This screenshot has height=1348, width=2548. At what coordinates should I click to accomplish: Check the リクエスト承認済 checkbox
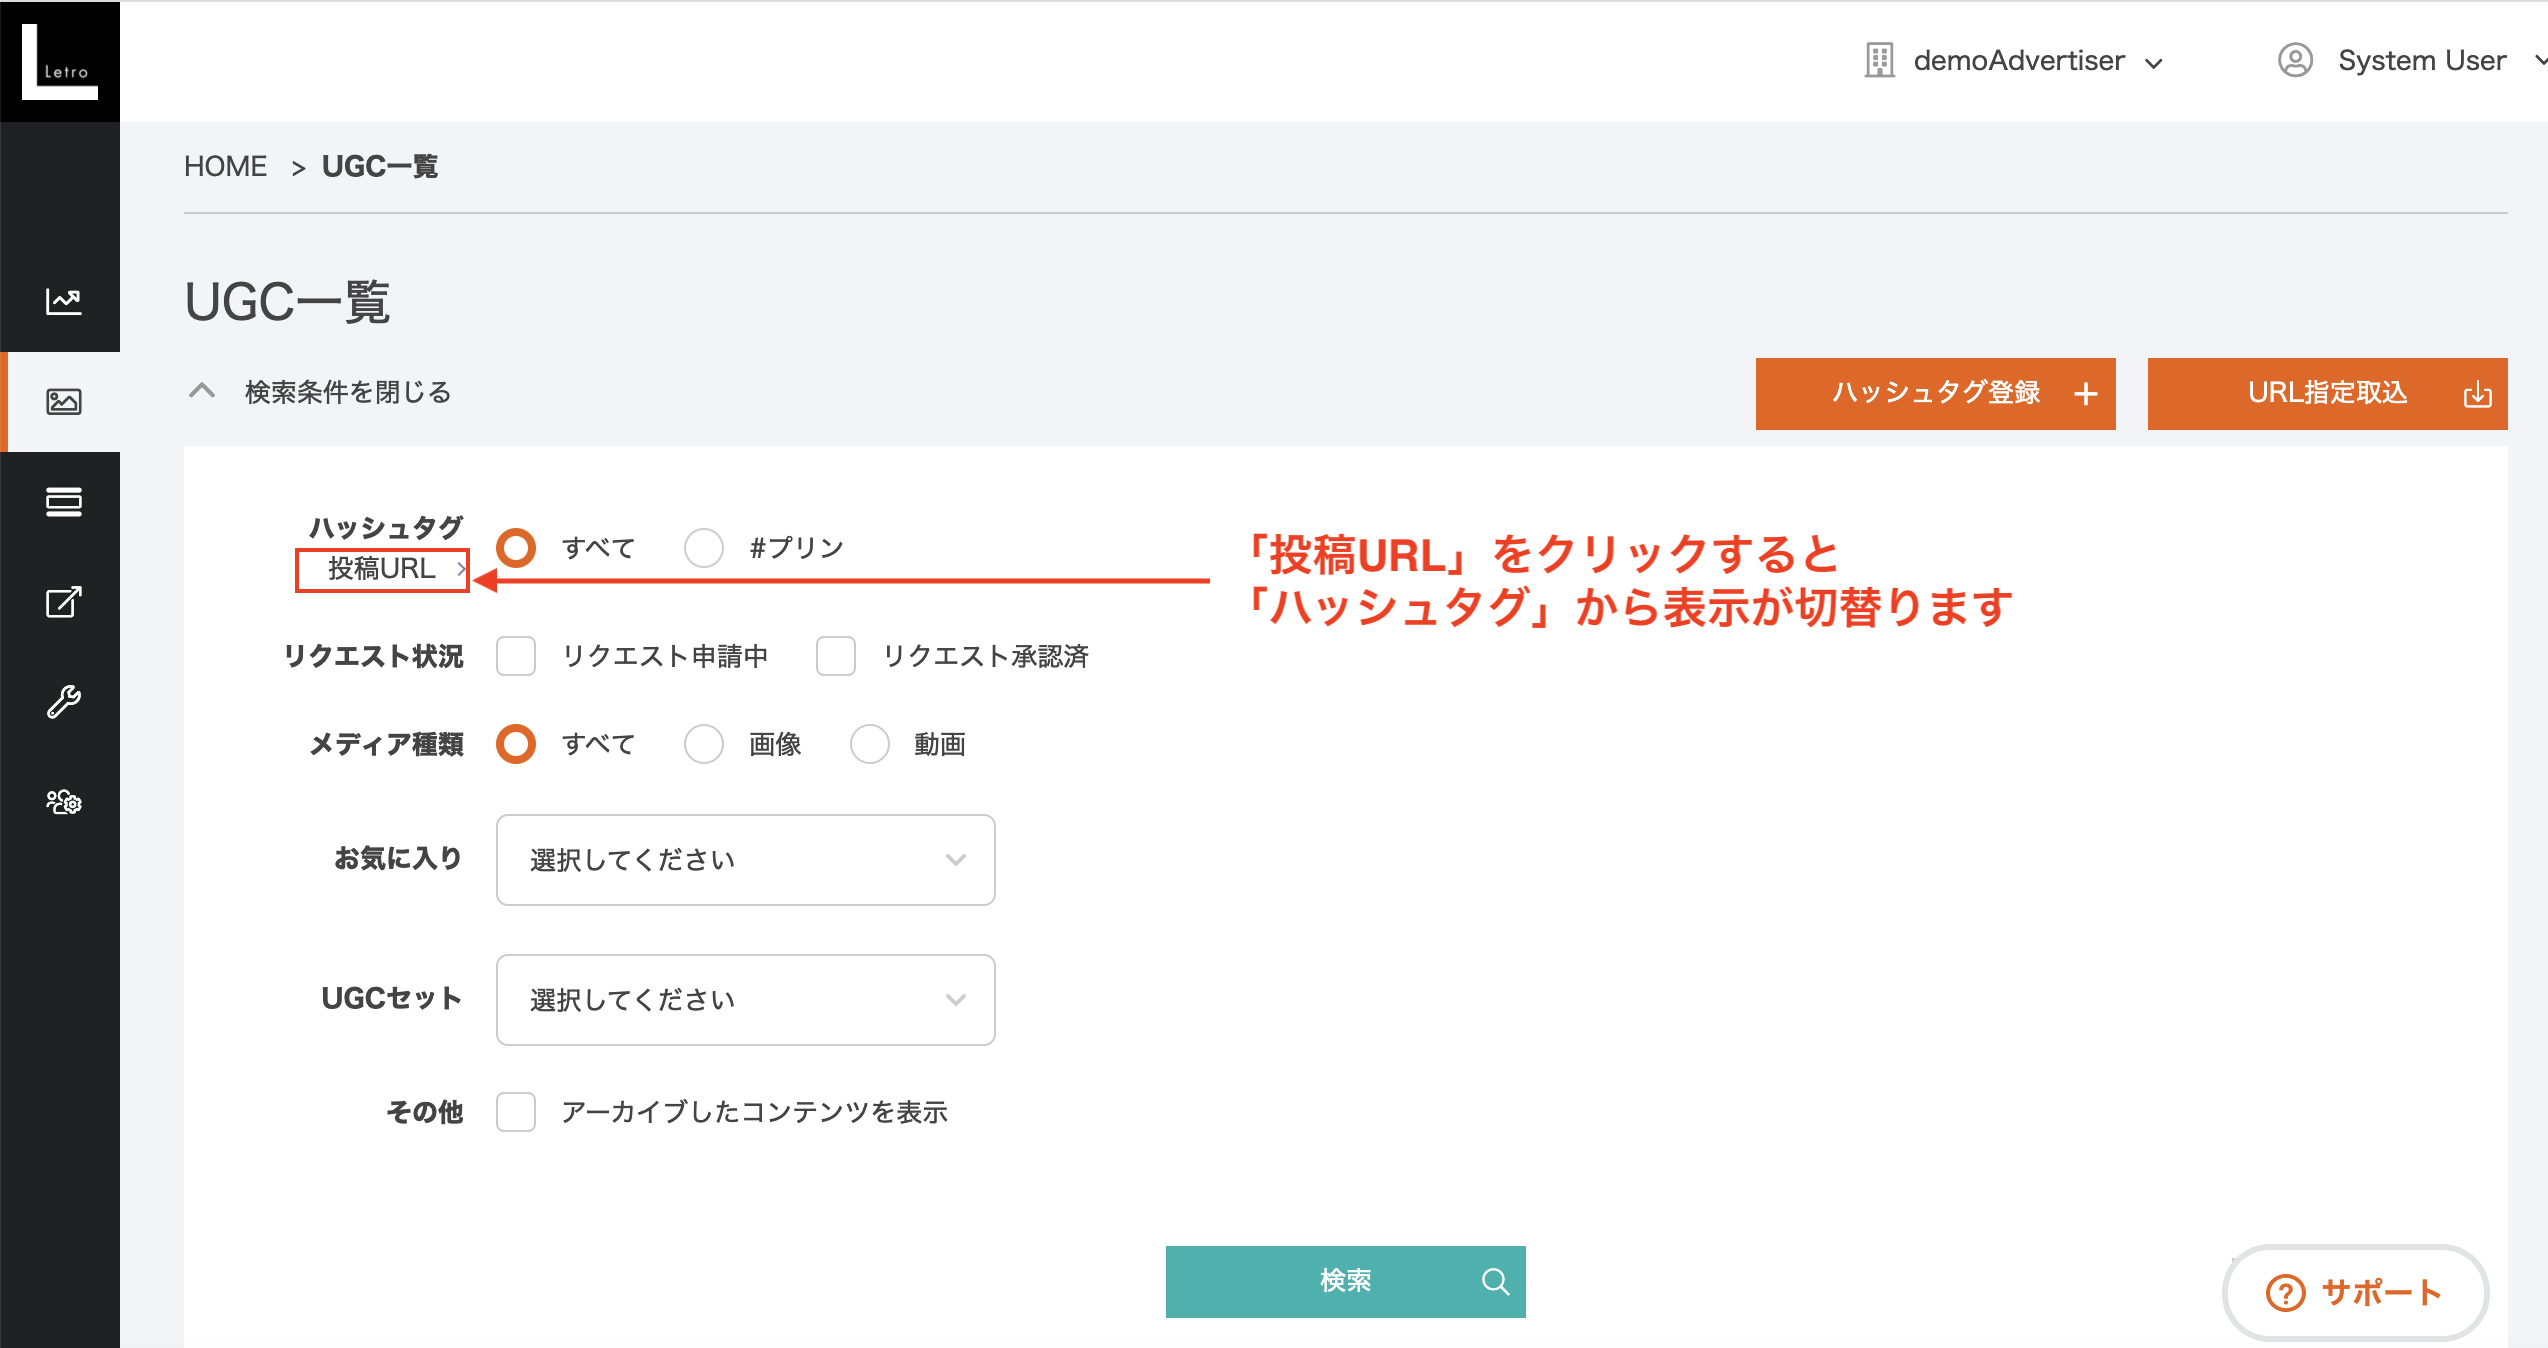(836, 656)
